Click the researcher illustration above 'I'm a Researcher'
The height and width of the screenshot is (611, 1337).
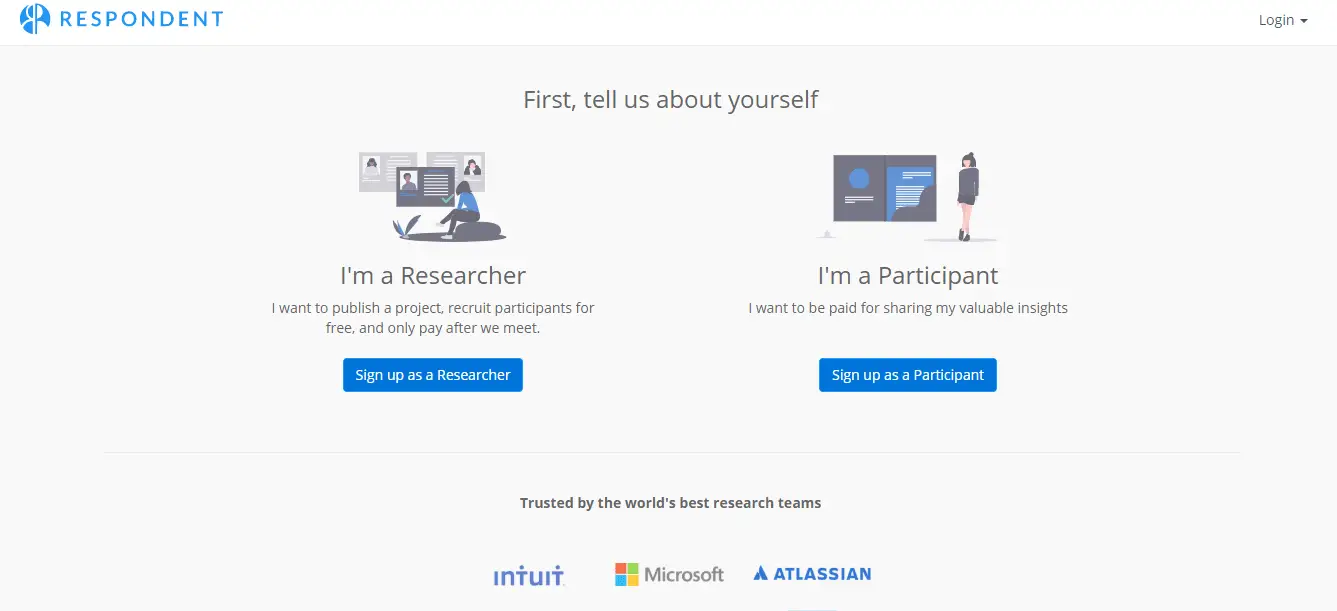pyautogui.click(x=432, y=196)
